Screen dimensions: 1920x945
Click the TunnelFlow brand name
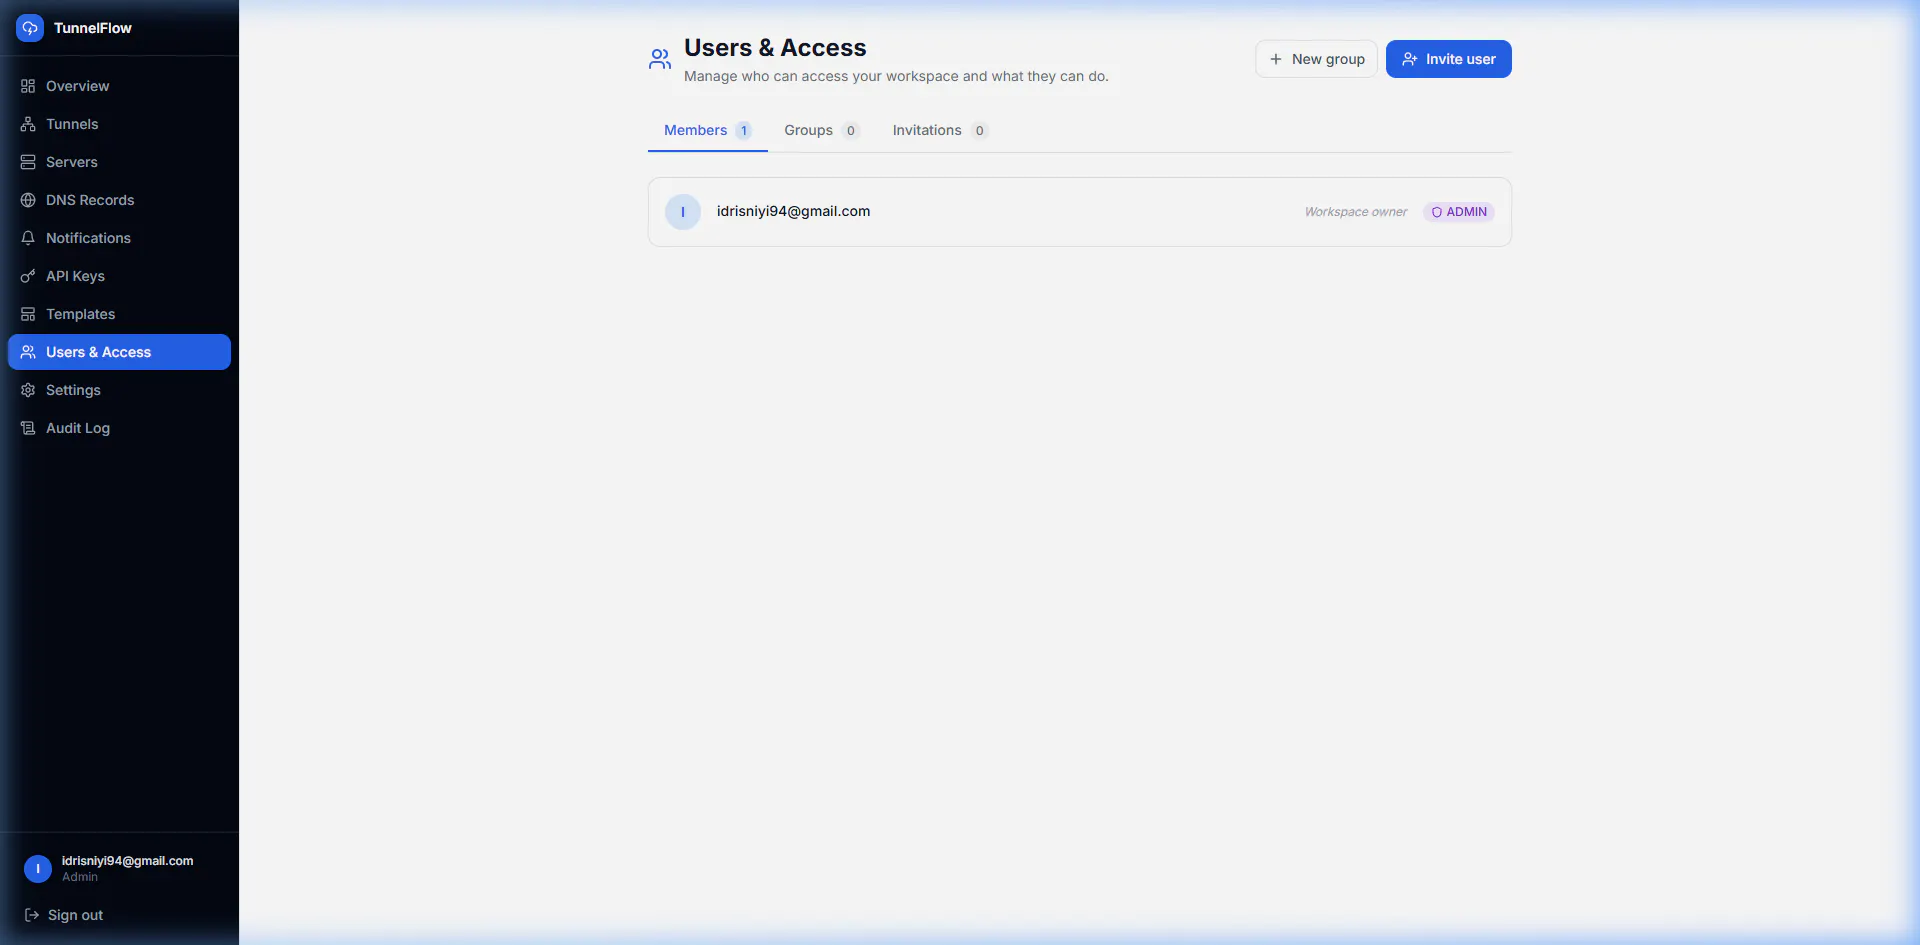[x=93, y=28]
